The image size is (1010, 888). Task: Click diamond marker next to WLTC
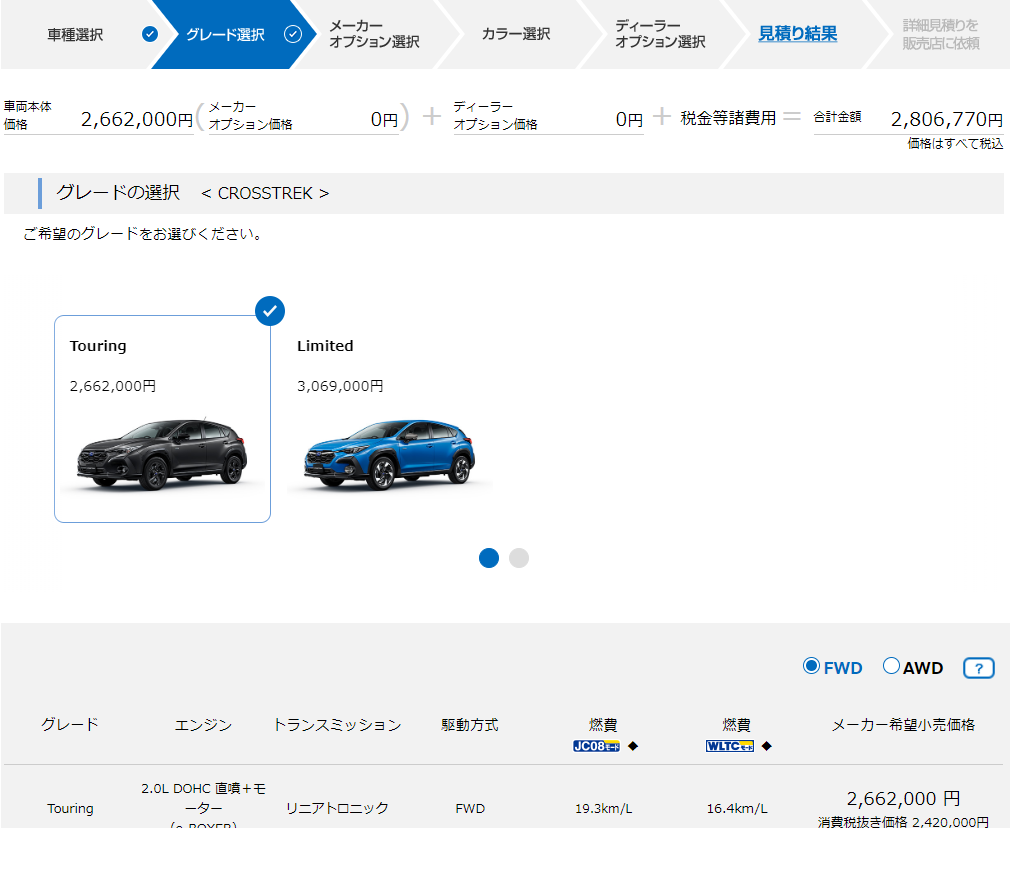tap(767, 746)
